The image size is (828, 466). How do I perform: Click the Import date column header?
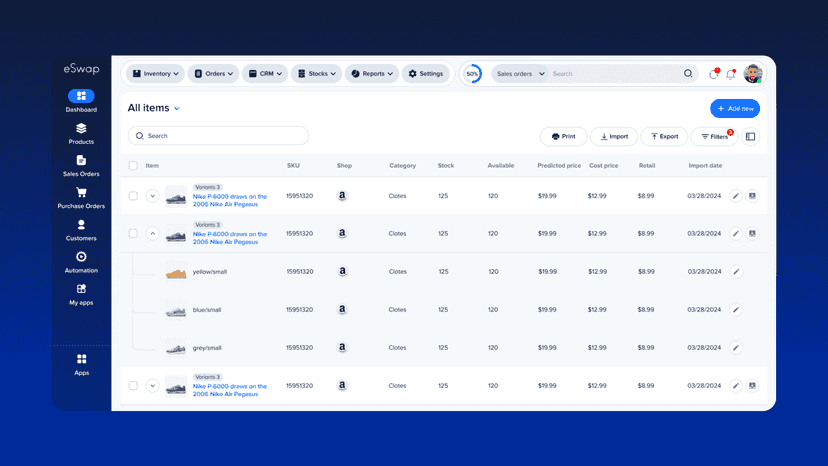705,166
